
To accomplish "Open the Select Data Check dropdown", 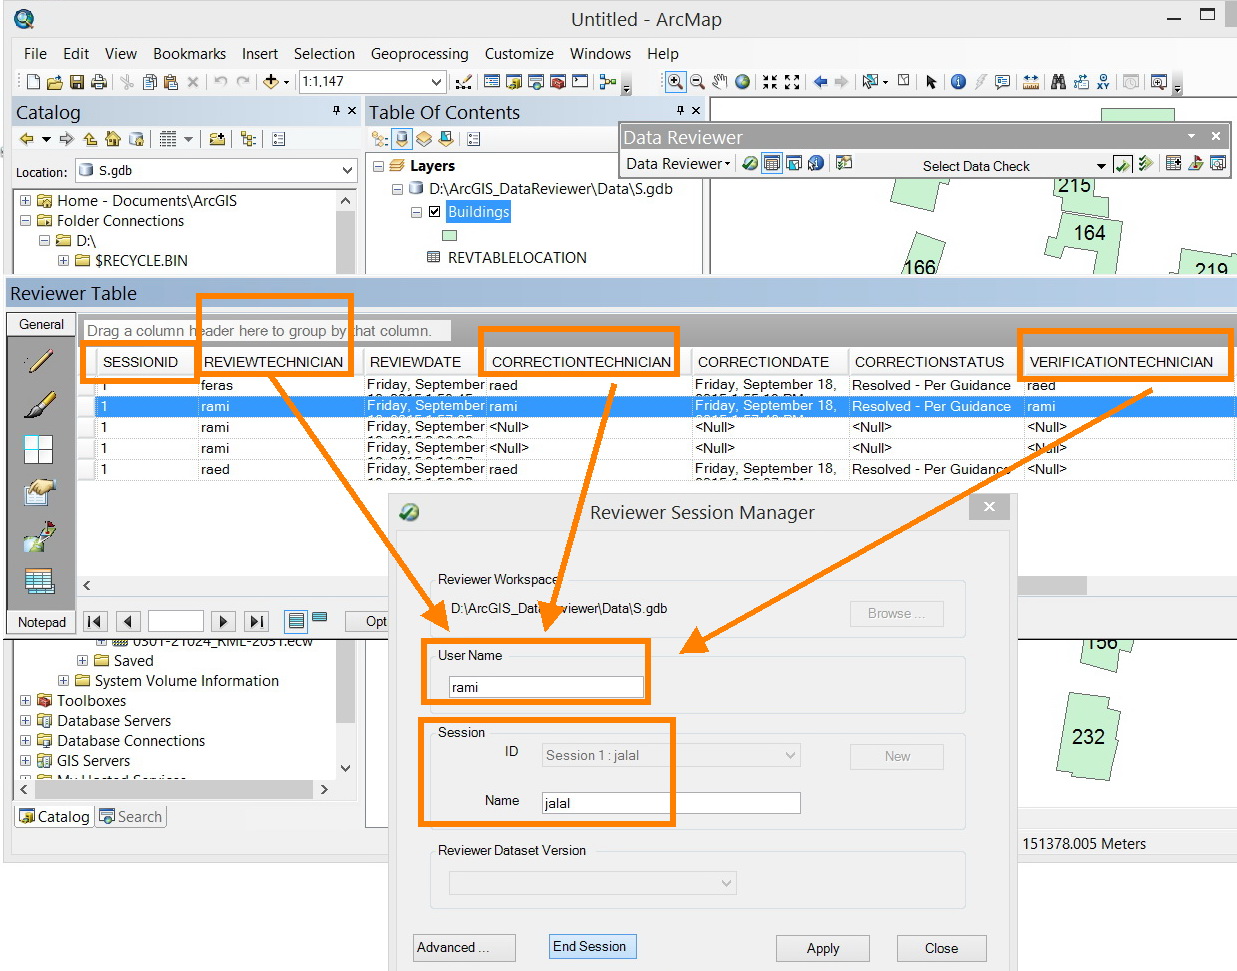I will [1101, 166].
